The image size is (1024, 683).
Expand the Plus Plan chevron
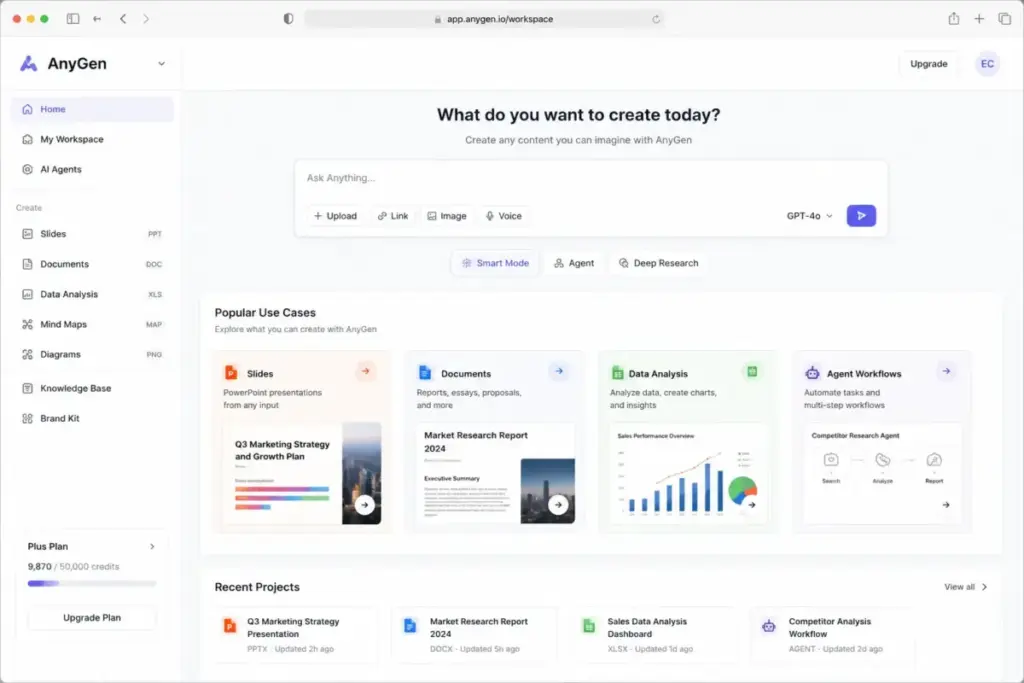[x=152, y=547]
